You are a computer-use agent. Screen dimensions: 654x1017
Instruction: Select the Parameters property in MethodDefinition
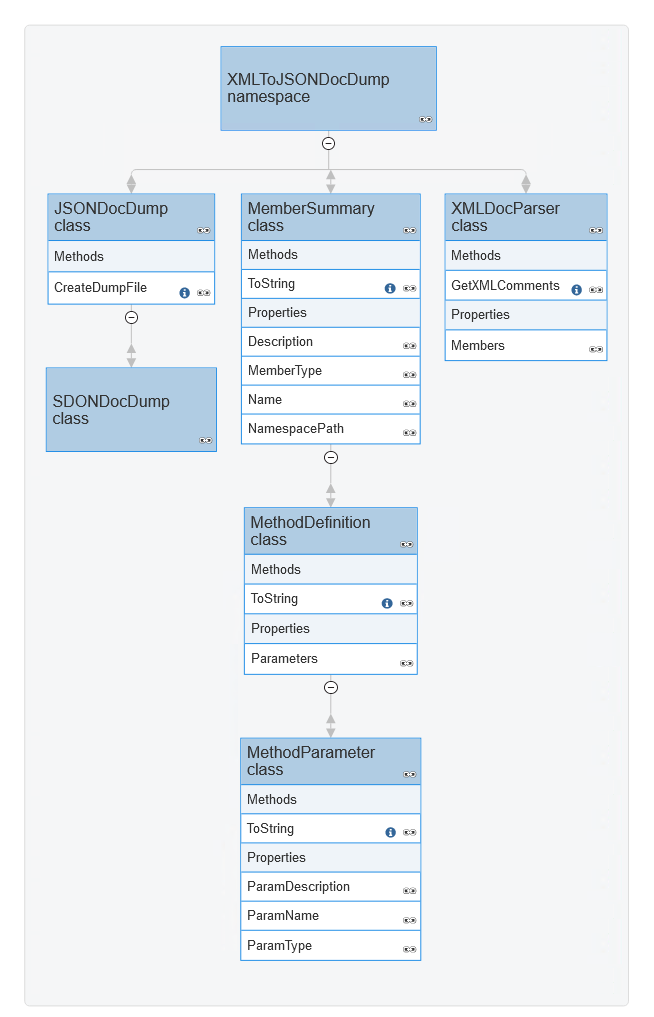(x=285, y=659)
